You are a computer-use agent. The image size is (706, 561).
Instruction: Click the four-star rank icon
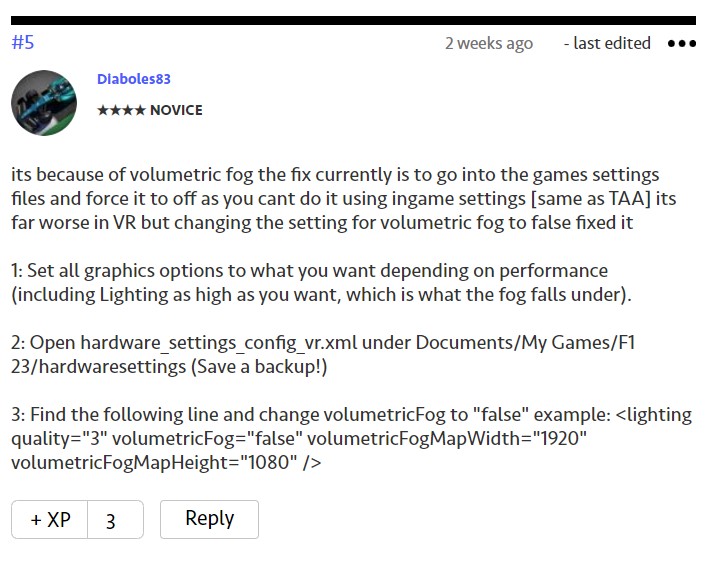coord(121,110)
